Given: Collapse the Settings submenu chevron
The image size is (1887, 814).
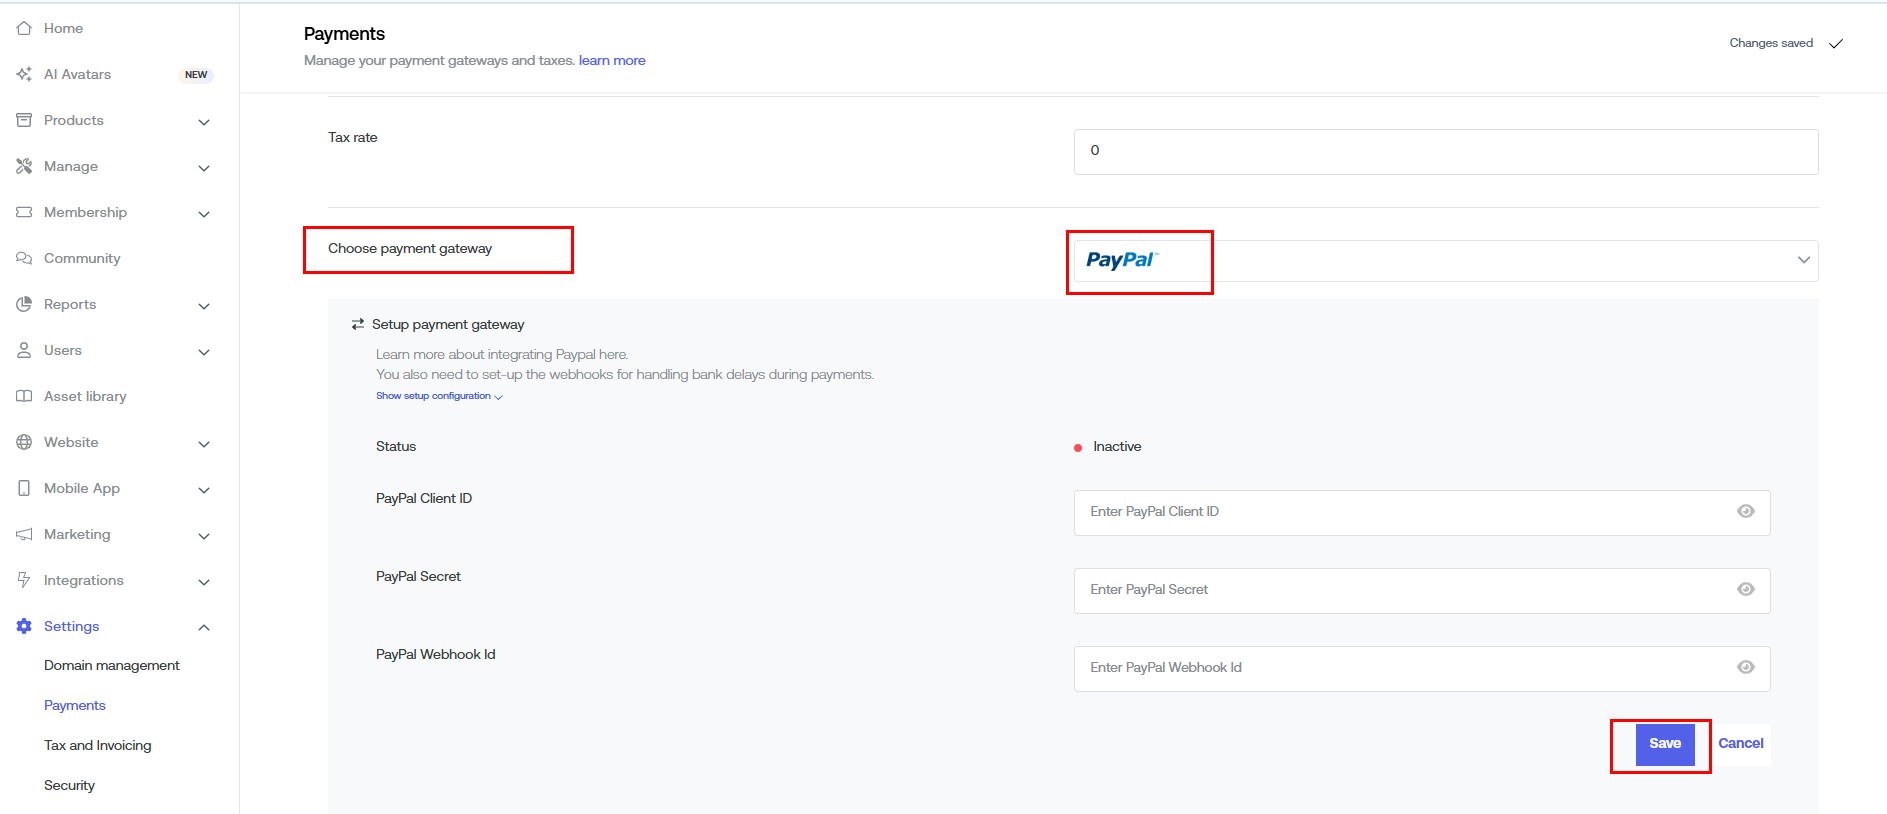Looking at the screenshot, I should click(x=204, y=627).
